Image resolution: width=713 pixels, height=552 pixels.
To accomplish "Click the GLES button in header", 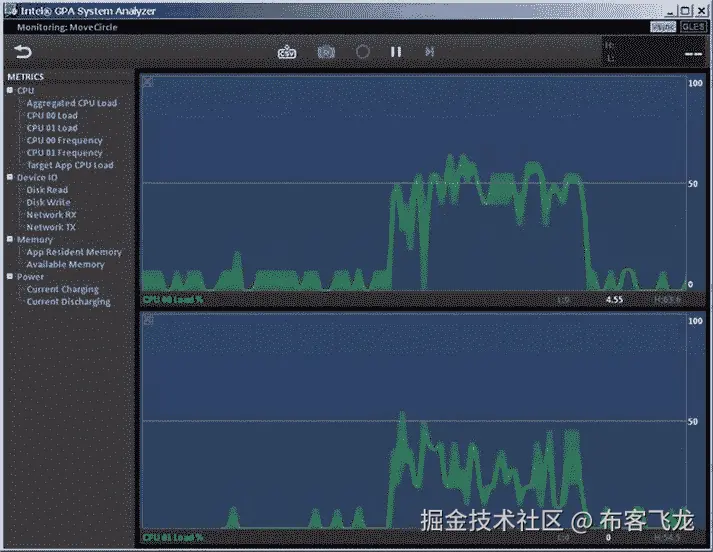I will [x=693, y=27].
